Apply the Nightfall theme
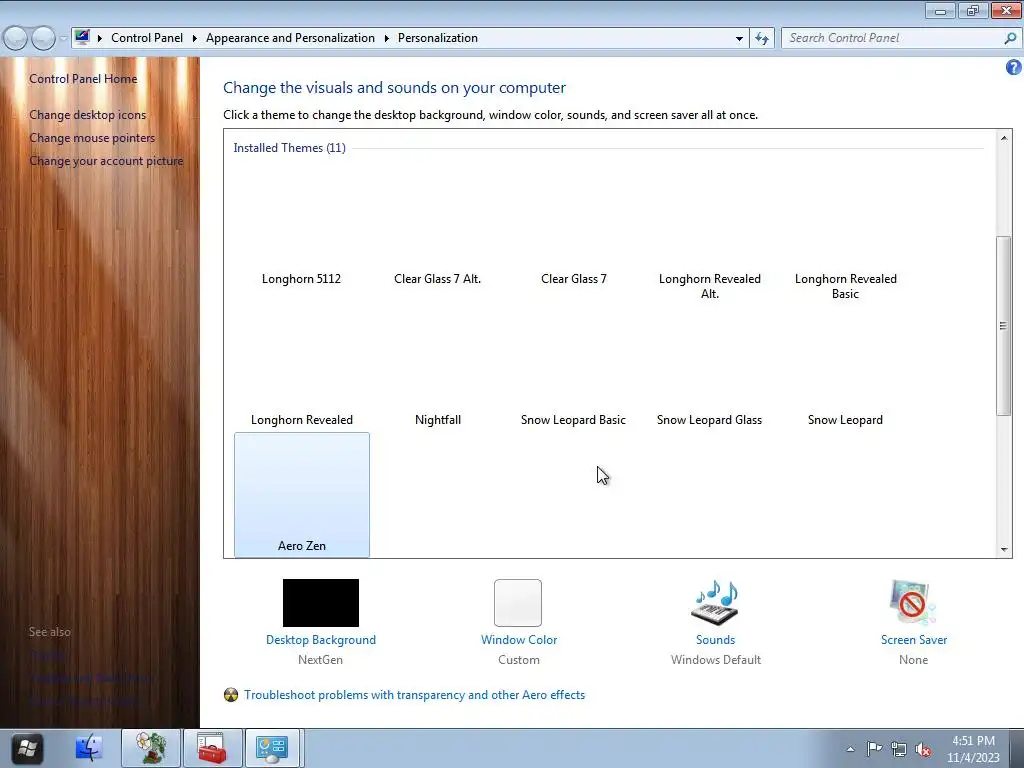The width and height of the screenshot is (1024, 768). [438, 367]
